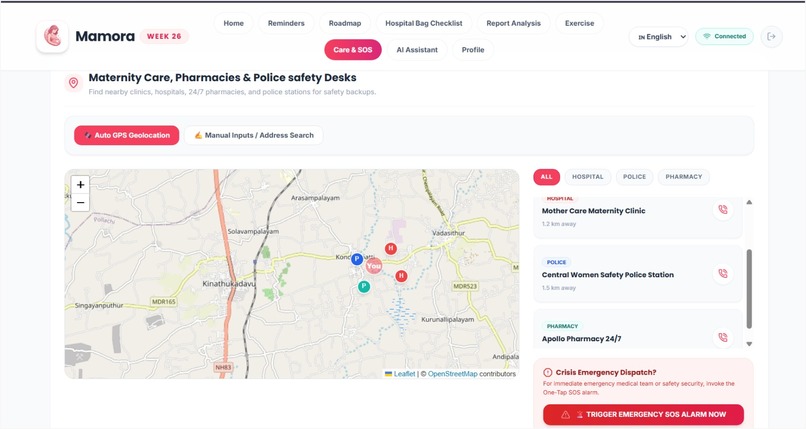
Task: Zoom out on the map
Action: [80, 202]
